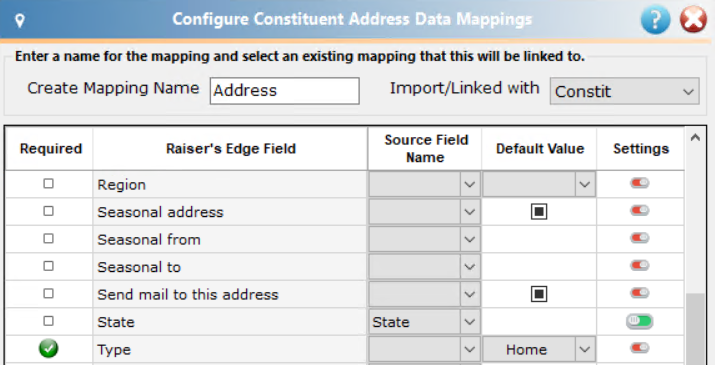The image size is (715, 365).
Task: Toggle the Seasonal address settings switch
Action: [640, 211]
